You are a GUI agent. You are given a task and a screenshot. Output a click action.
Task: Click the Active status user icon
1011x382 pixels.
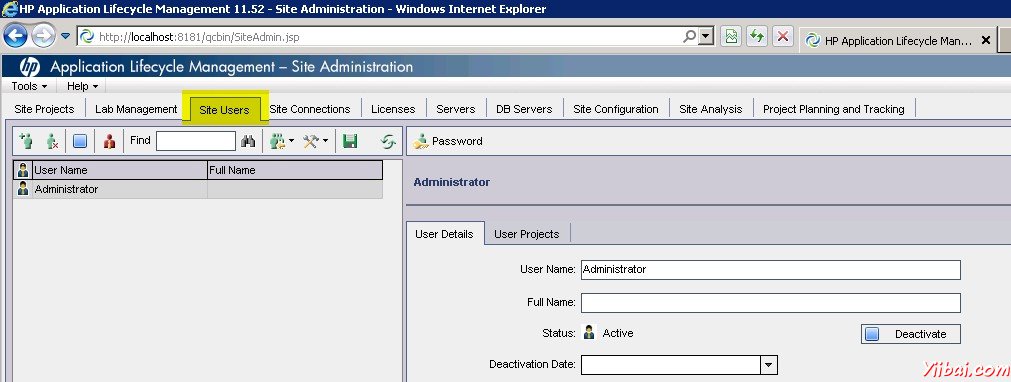coord(589,333)
